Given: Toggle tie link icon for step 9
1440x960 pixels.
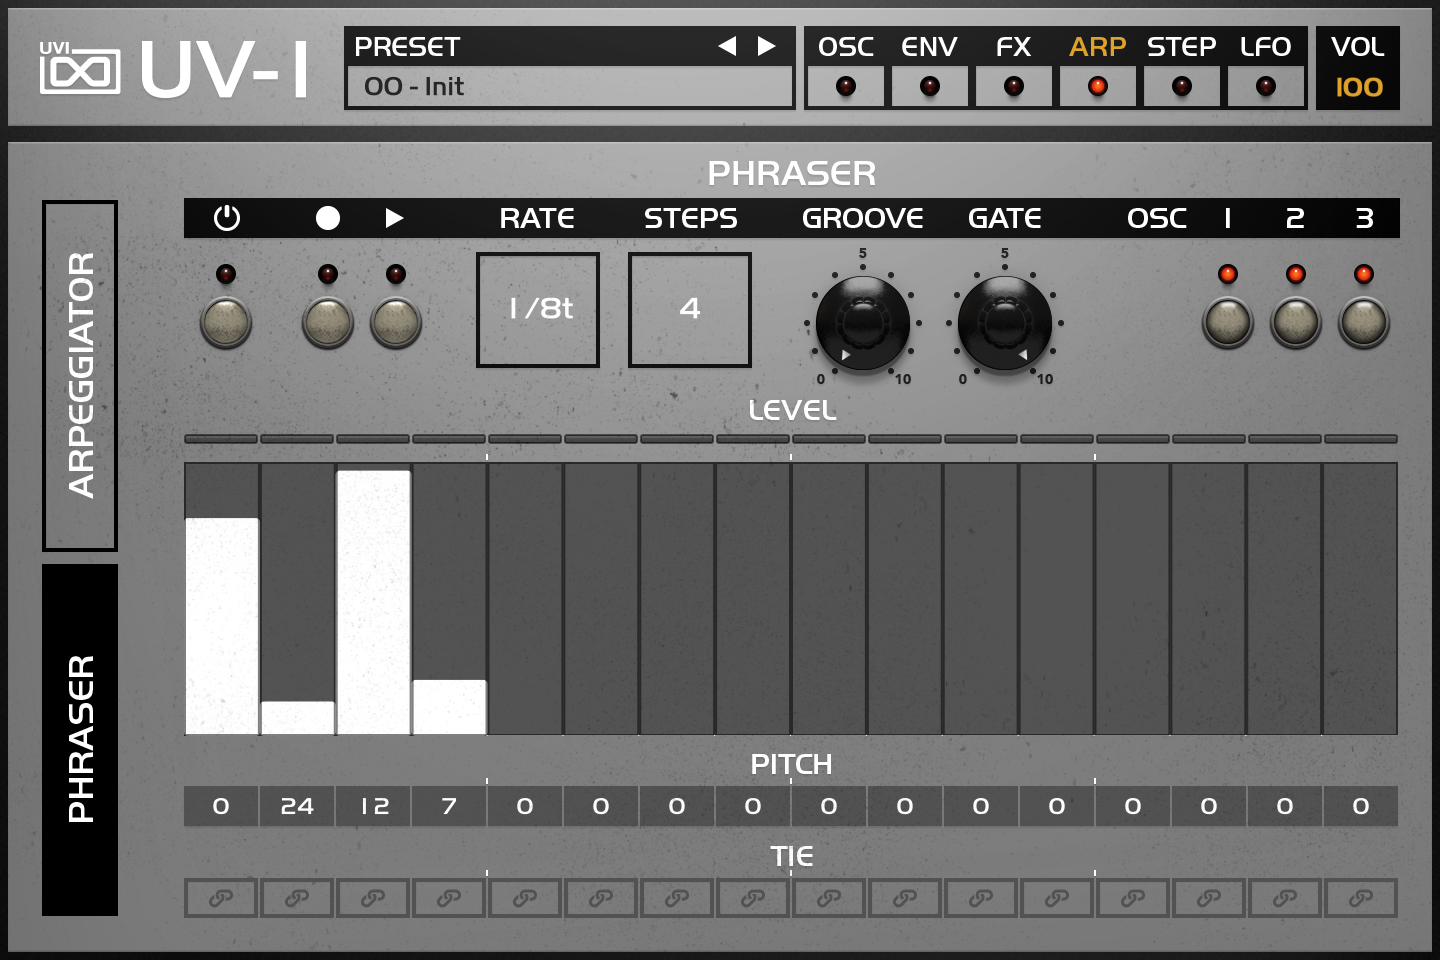Looking at the screenshot, I should click(830, 898).
